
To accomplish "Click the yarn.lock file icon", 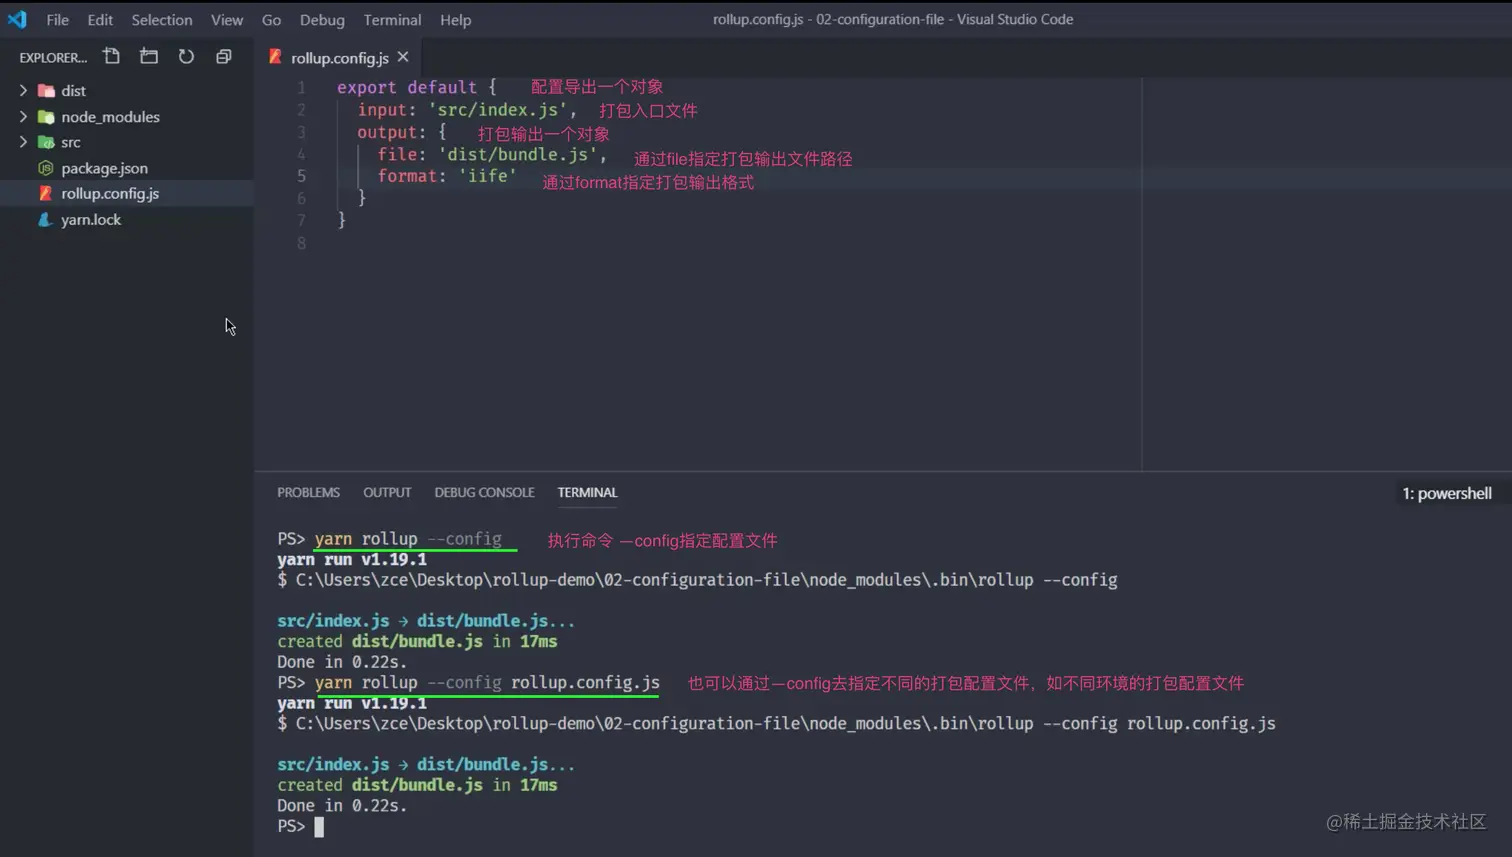I will coord(45,219).
